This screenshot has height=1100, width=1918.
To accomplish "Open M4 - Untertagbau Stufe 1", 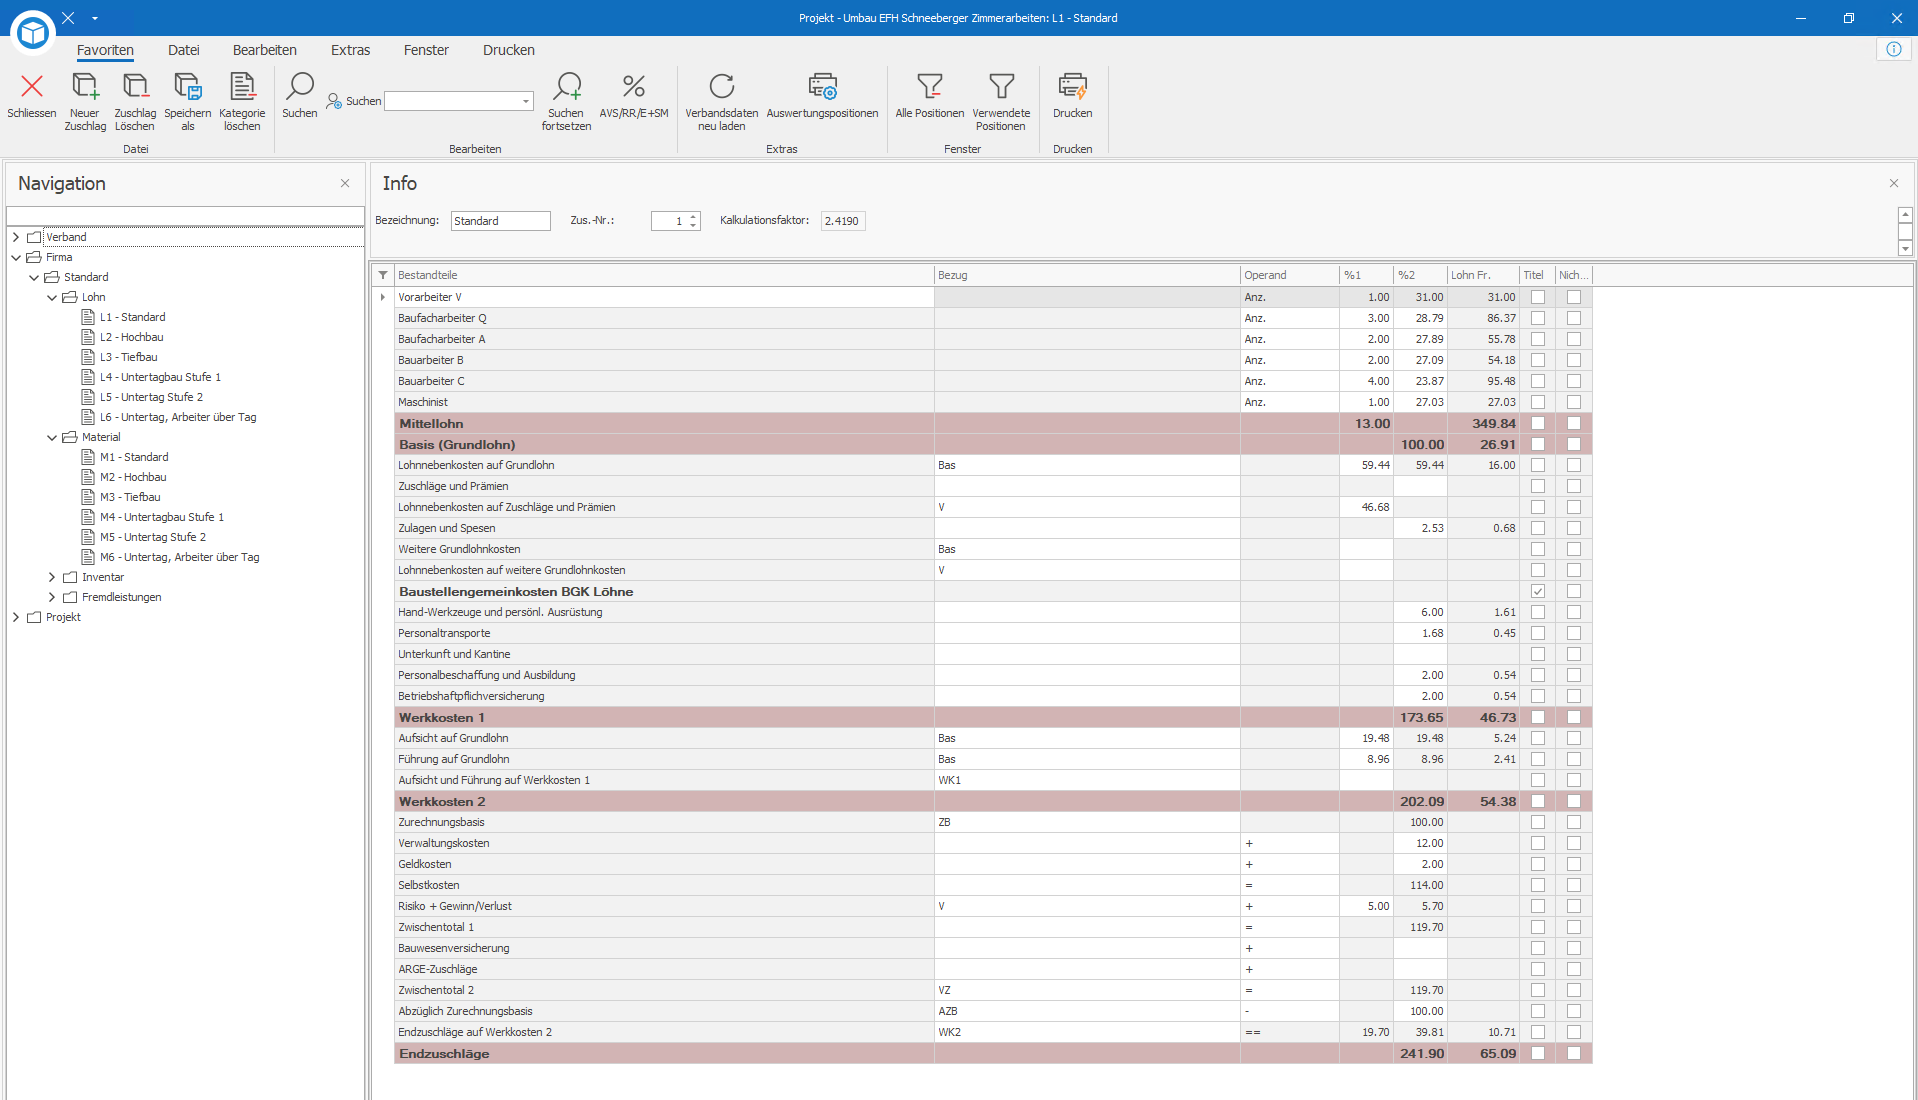I will coord(162,517).
